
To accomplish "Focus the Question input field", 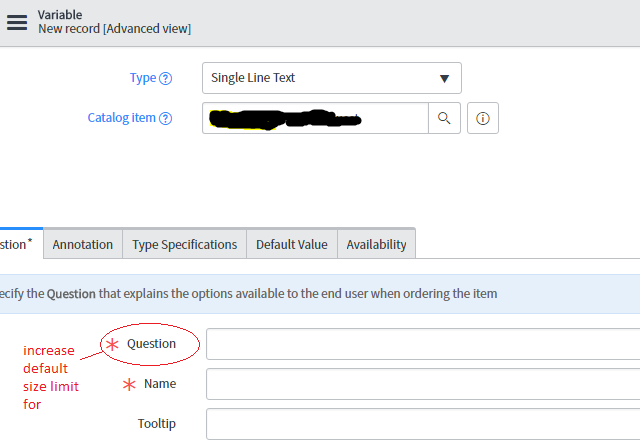I will [423, 344].
